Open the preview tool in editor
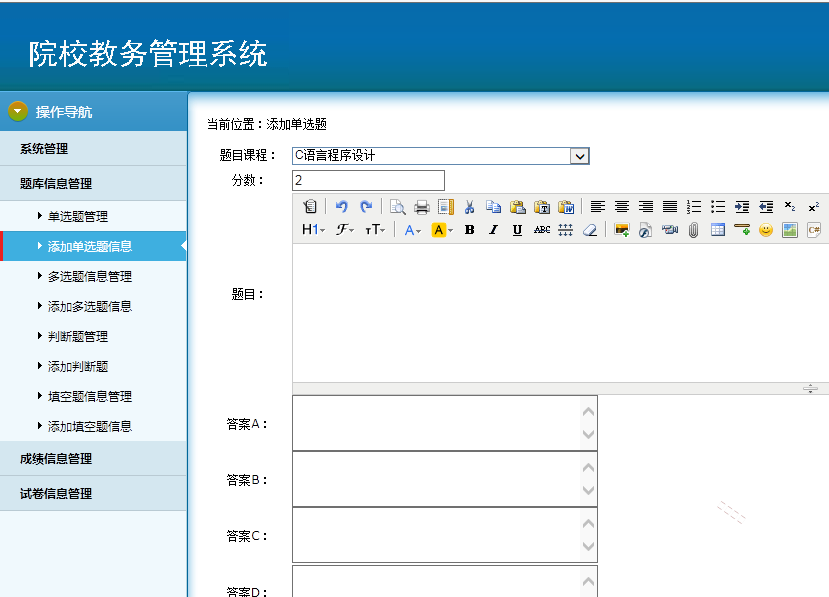 pos(398,207)
